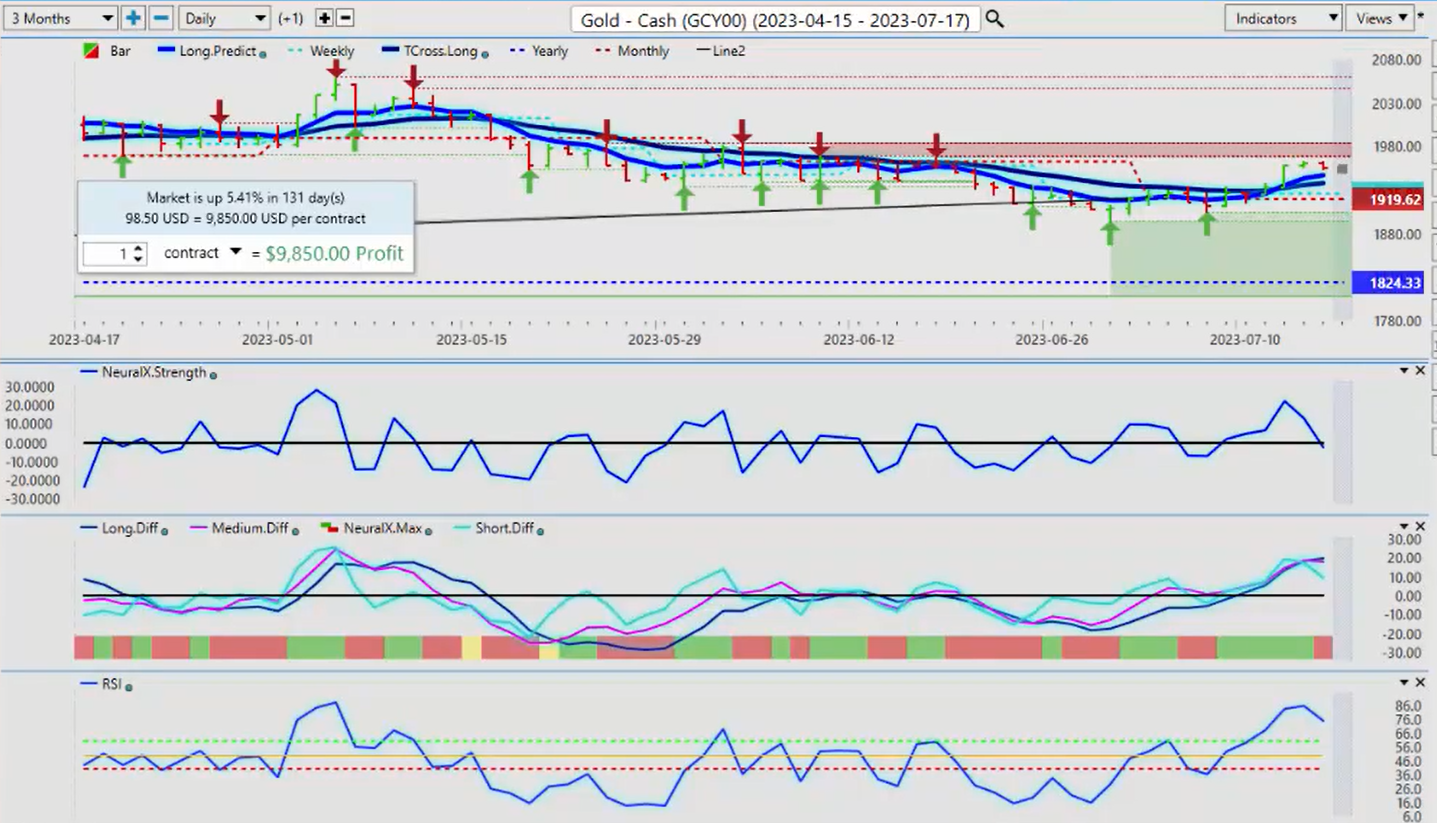The height and width of the screenshot is (823, 1437).
Task: Click the 1824.33 yearly price label
Action: point(1387,283)
